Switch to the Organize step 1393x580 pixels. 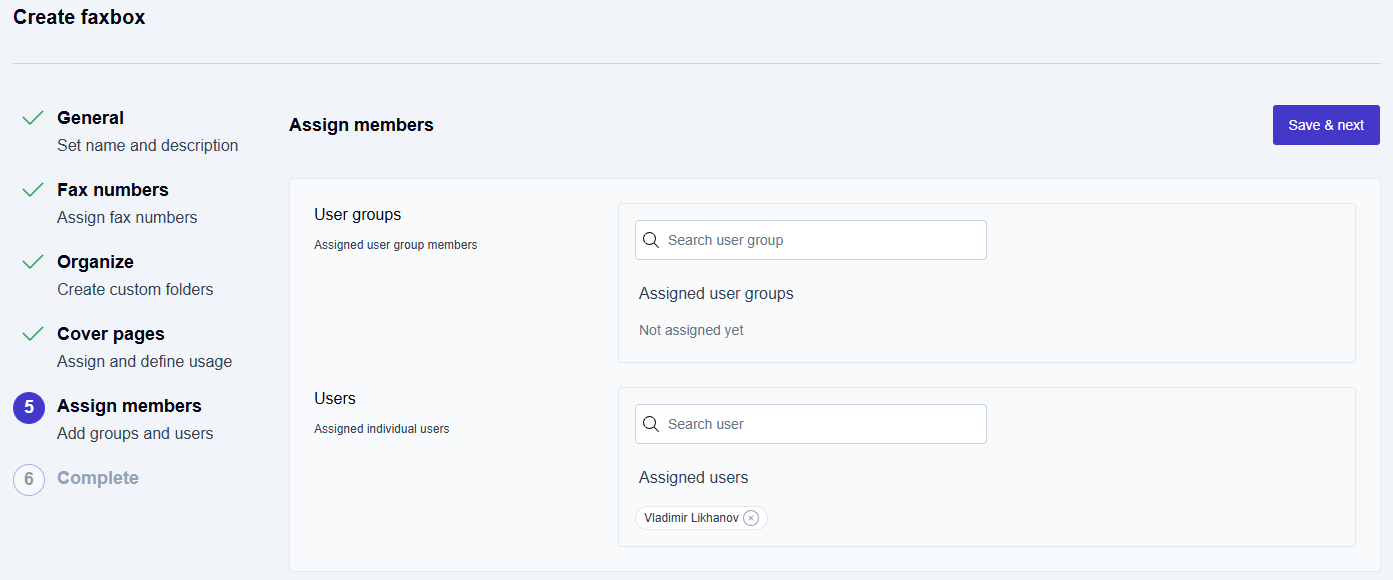click(95, 262)
